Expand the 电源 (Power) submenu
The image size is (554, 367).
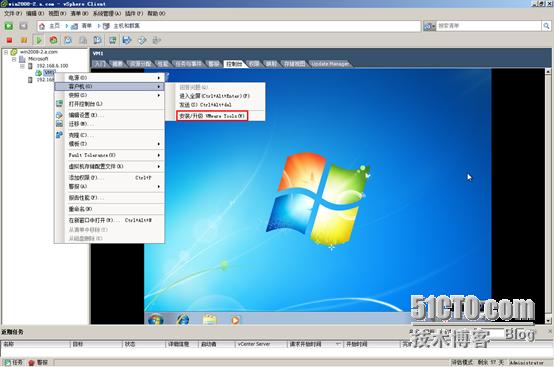(110, 78)
